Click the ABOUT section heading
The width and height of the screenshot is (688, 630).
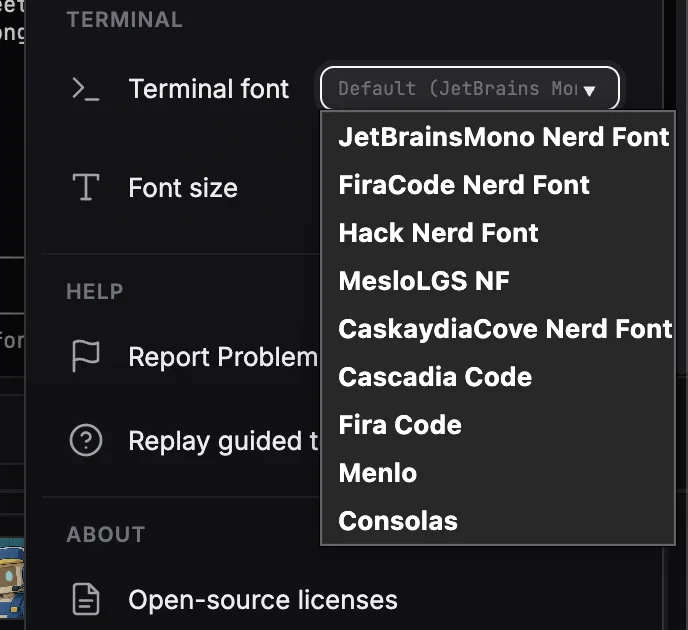tap(106, 534)
